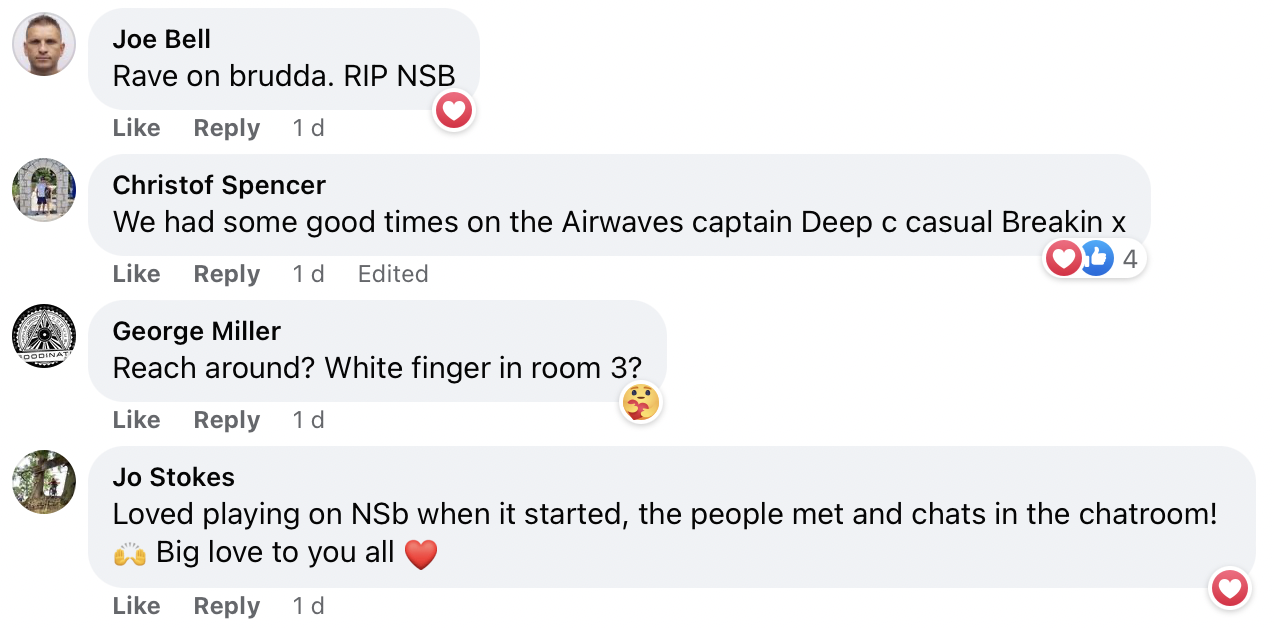Viewport: 1274px width, 628px height.
Task: Reply to Joe Bell's comment
Action: (226, 128)
